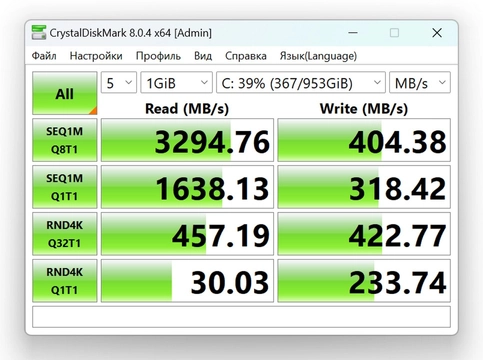Click the Read (MB/s) column header
This screenshot has width=483, height=360.
pos(187,109)
